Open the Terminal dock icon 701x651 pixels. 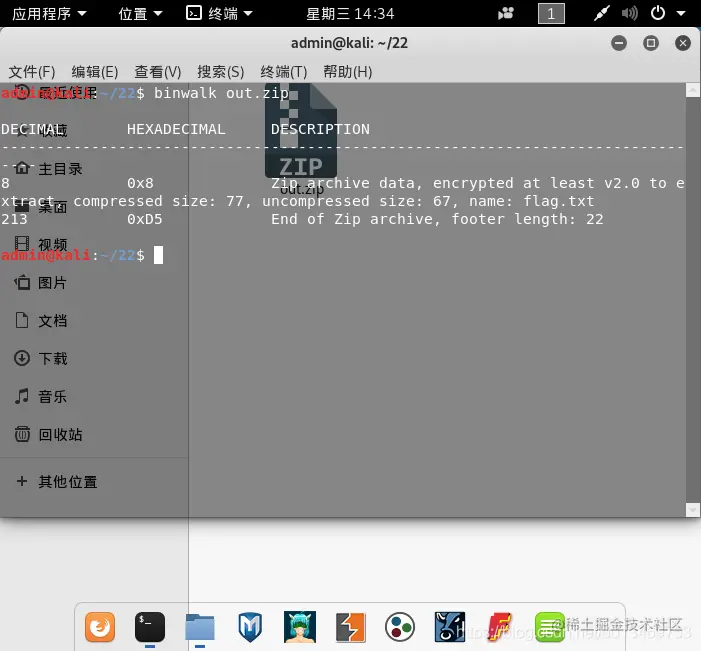pyautogui.click(x=150, y=626)
